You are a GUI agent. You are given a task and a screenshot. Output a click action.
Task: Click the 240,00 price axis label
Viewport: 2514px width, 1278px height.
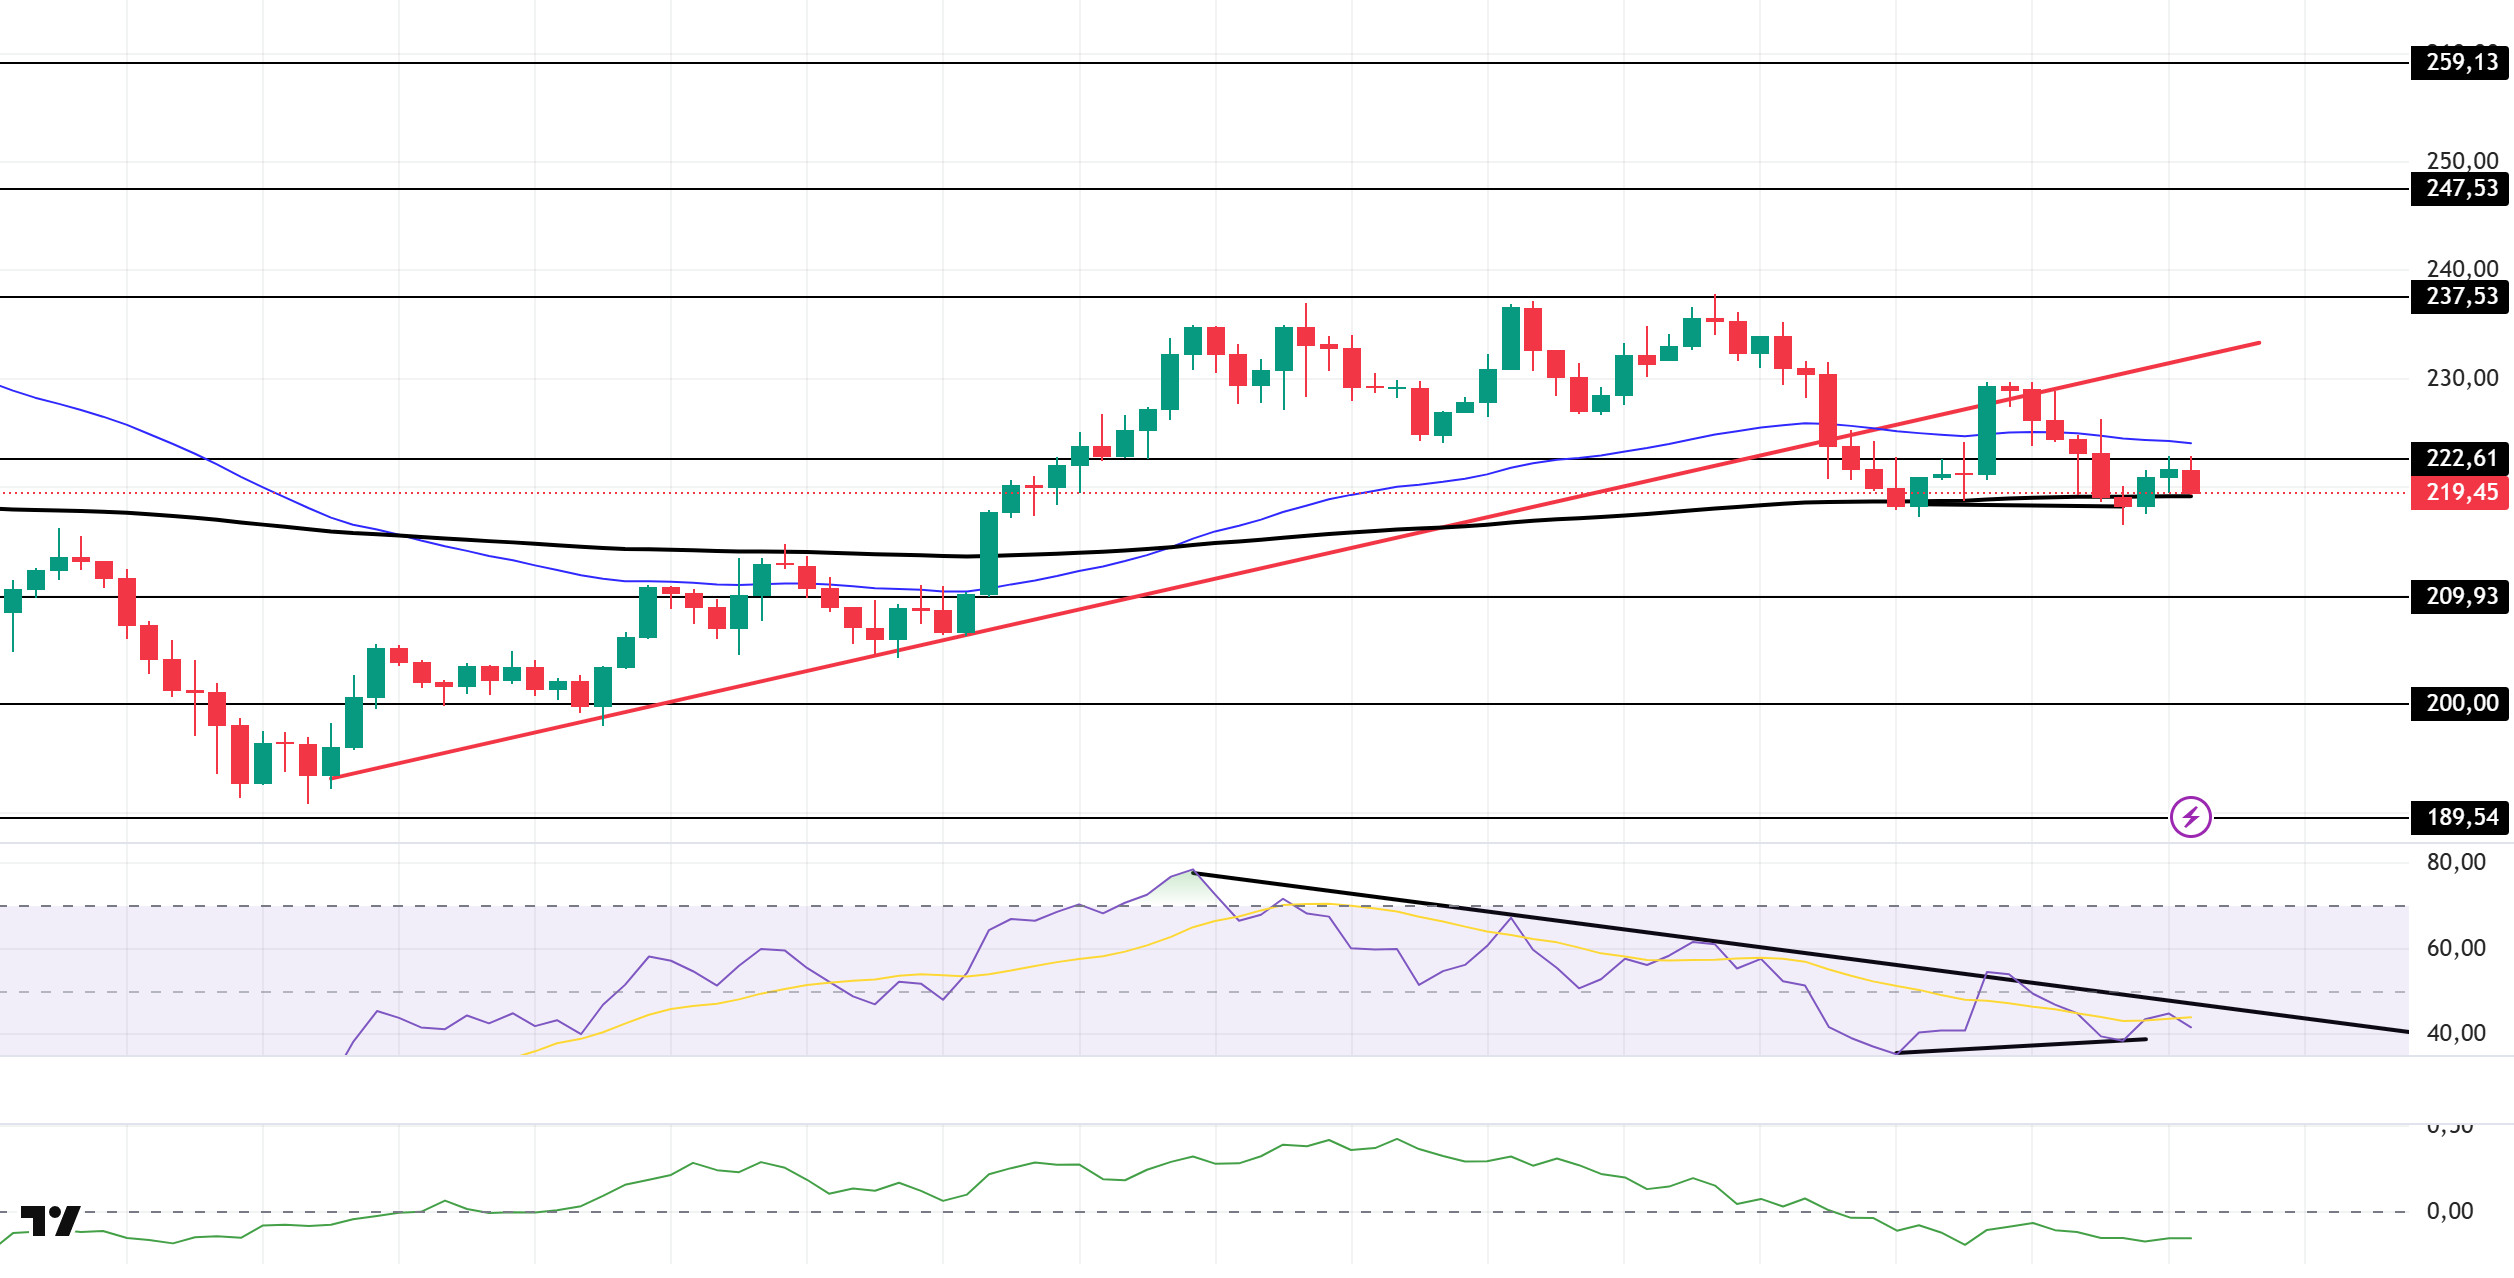click(x=2461, y=269)
